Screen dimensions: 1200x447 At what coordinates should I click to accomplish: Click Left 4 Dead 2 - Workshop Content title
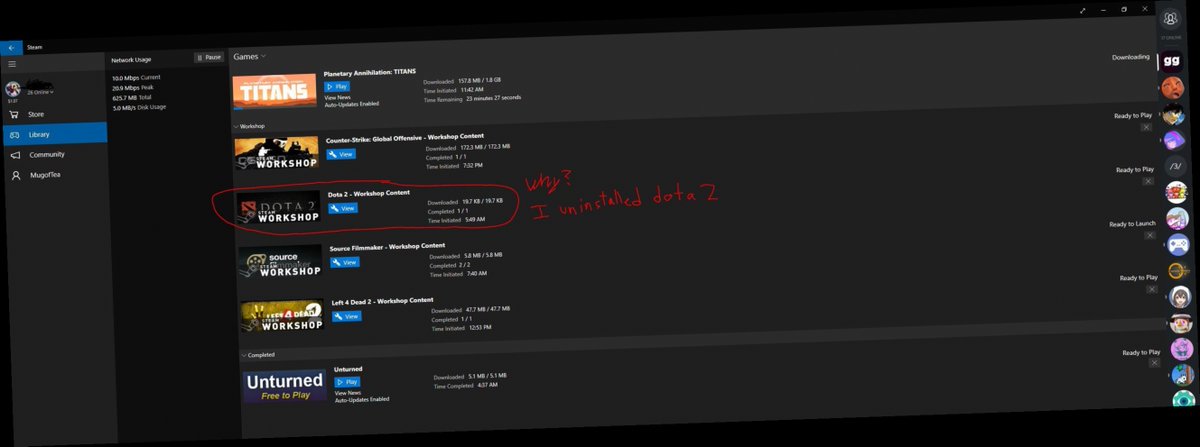click(x=383, y=300)
